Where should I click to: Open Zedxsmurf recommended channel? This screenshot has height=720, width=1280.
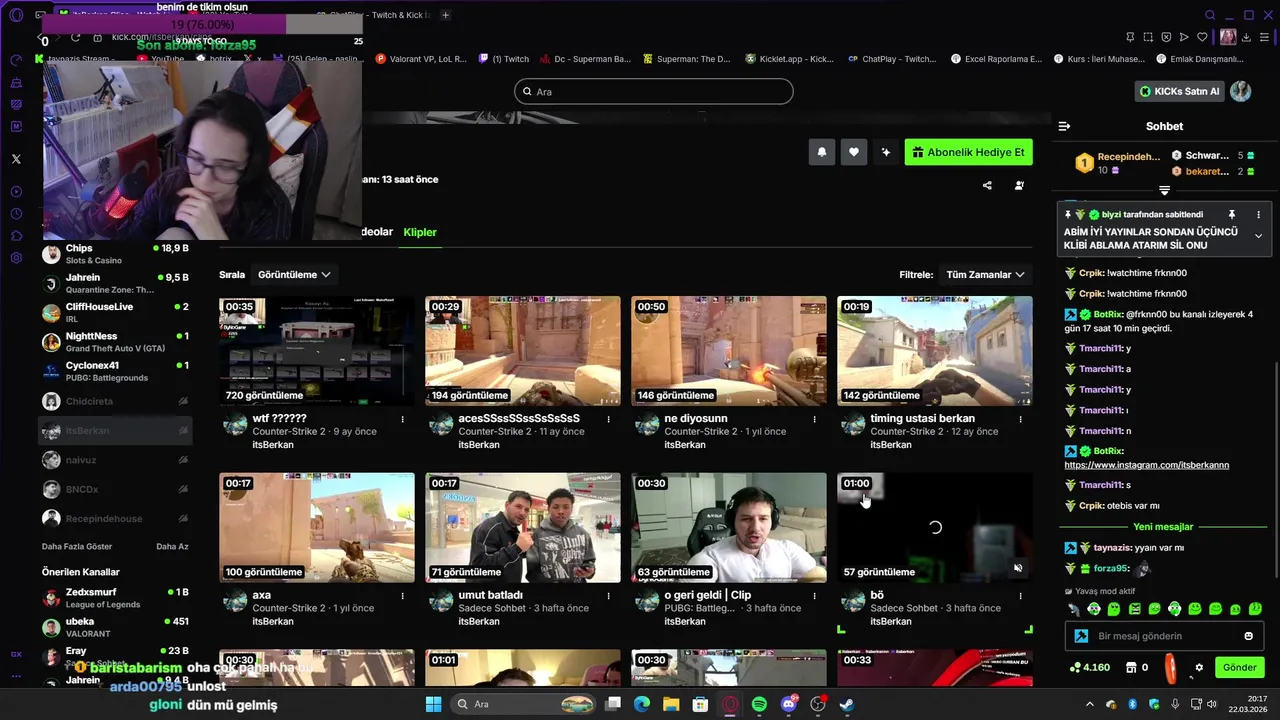point(115,598)
